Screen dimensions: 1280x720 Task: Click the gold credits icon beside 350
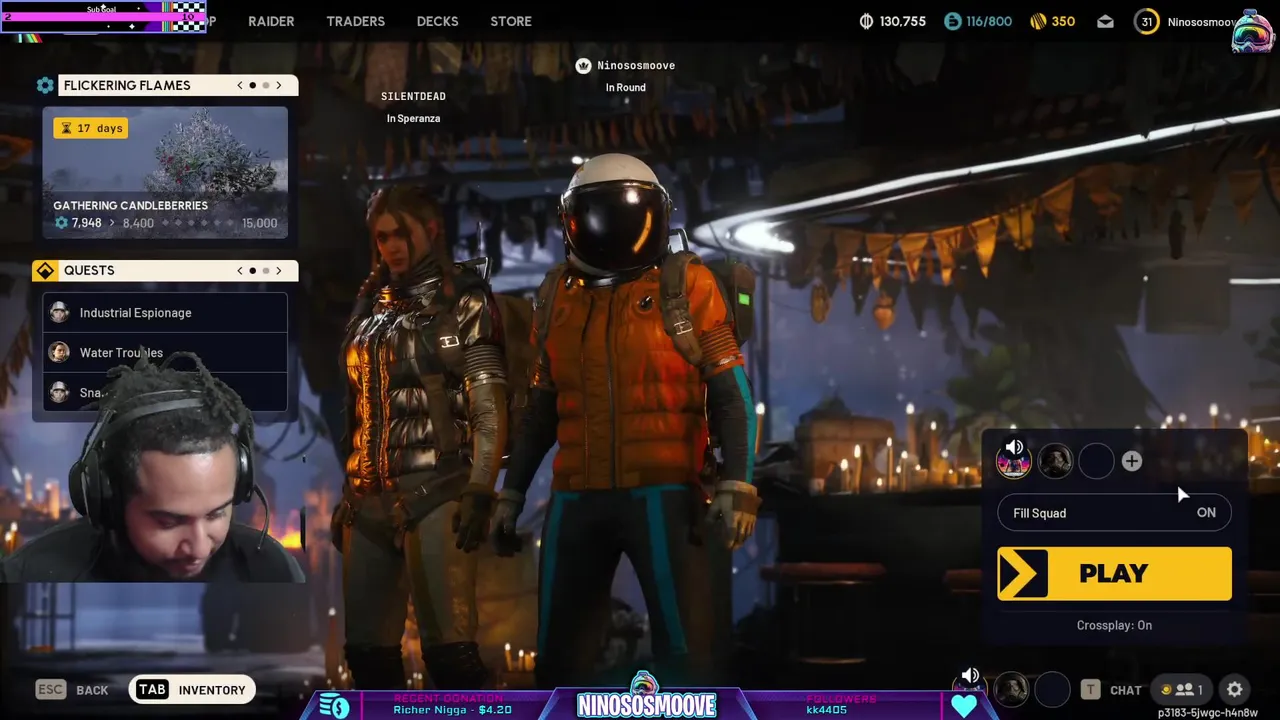(1037, 21)
